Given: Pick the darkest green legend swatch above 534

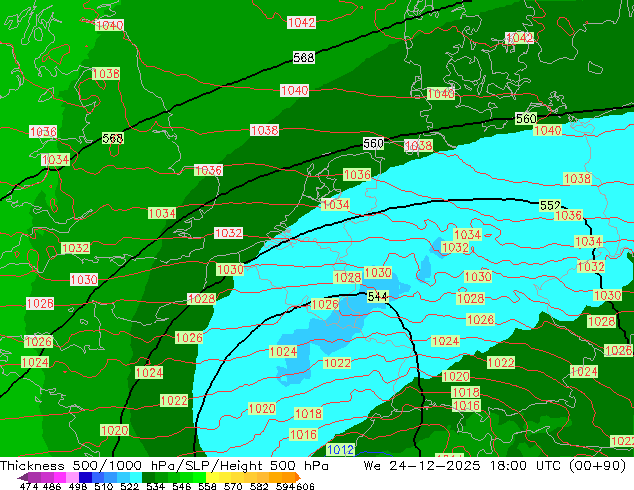Looking at the screenshot, I should (148, 477).
